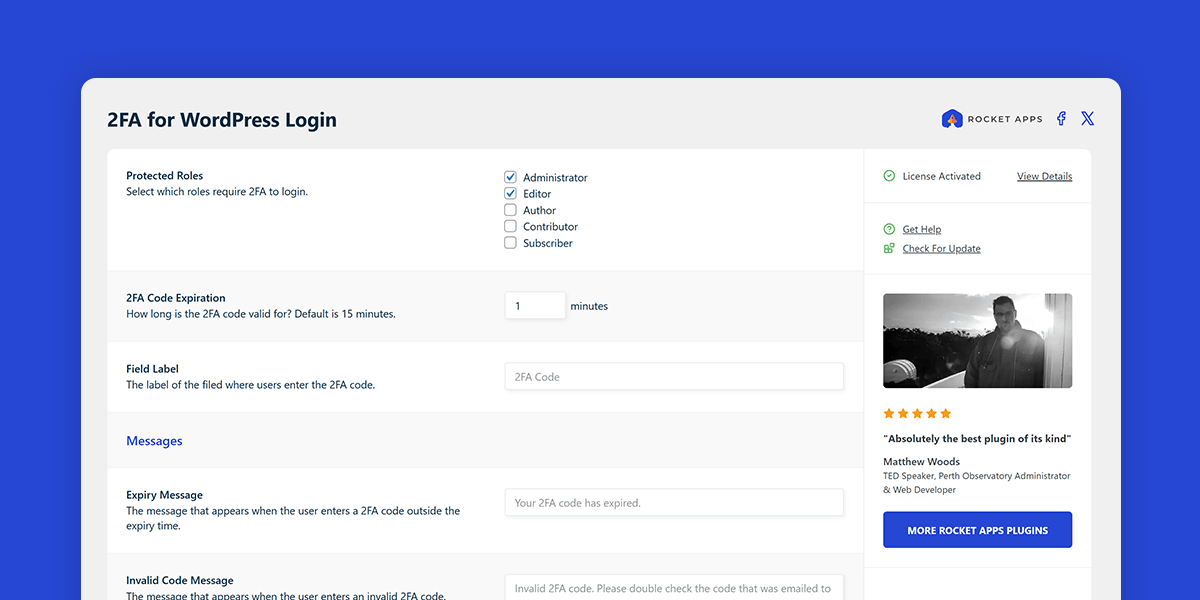The width and height of the screenshot is (1200, 600).
Task: Enable 2FA for Contributor role
Action: click(510, 226)
